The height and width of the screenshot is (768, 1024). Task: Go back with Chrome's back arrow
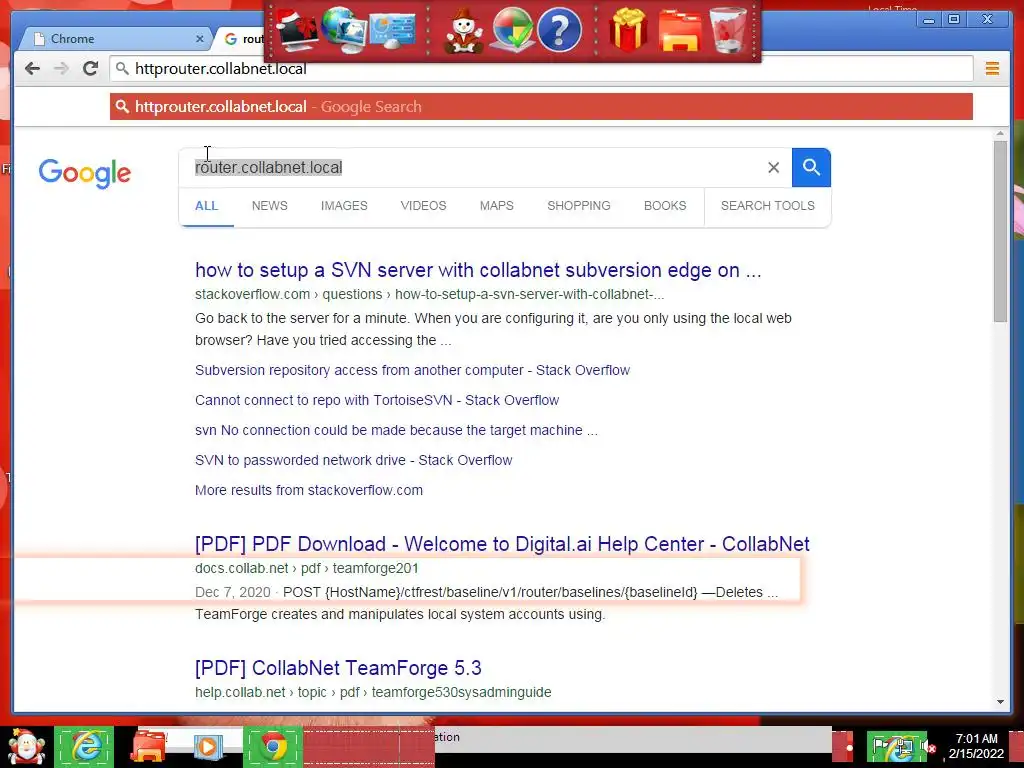[x=32, y=69]
